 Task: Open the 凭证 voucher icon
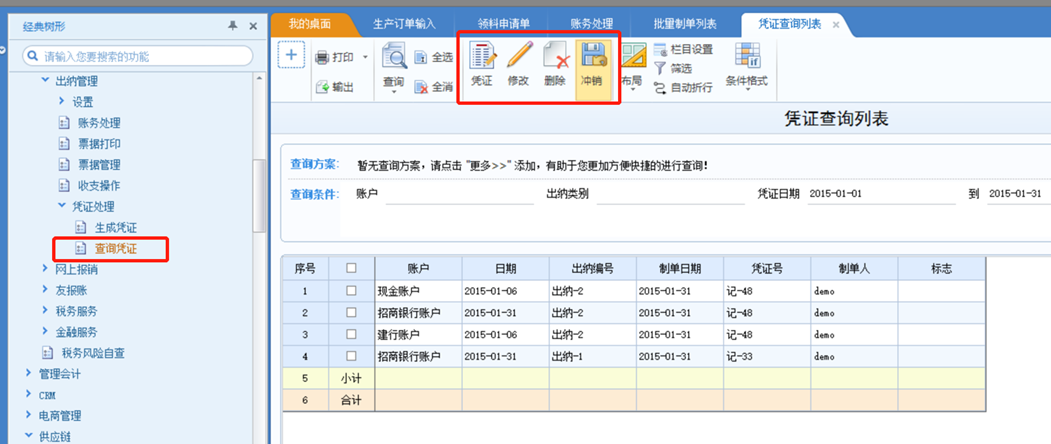pos(482,55)
